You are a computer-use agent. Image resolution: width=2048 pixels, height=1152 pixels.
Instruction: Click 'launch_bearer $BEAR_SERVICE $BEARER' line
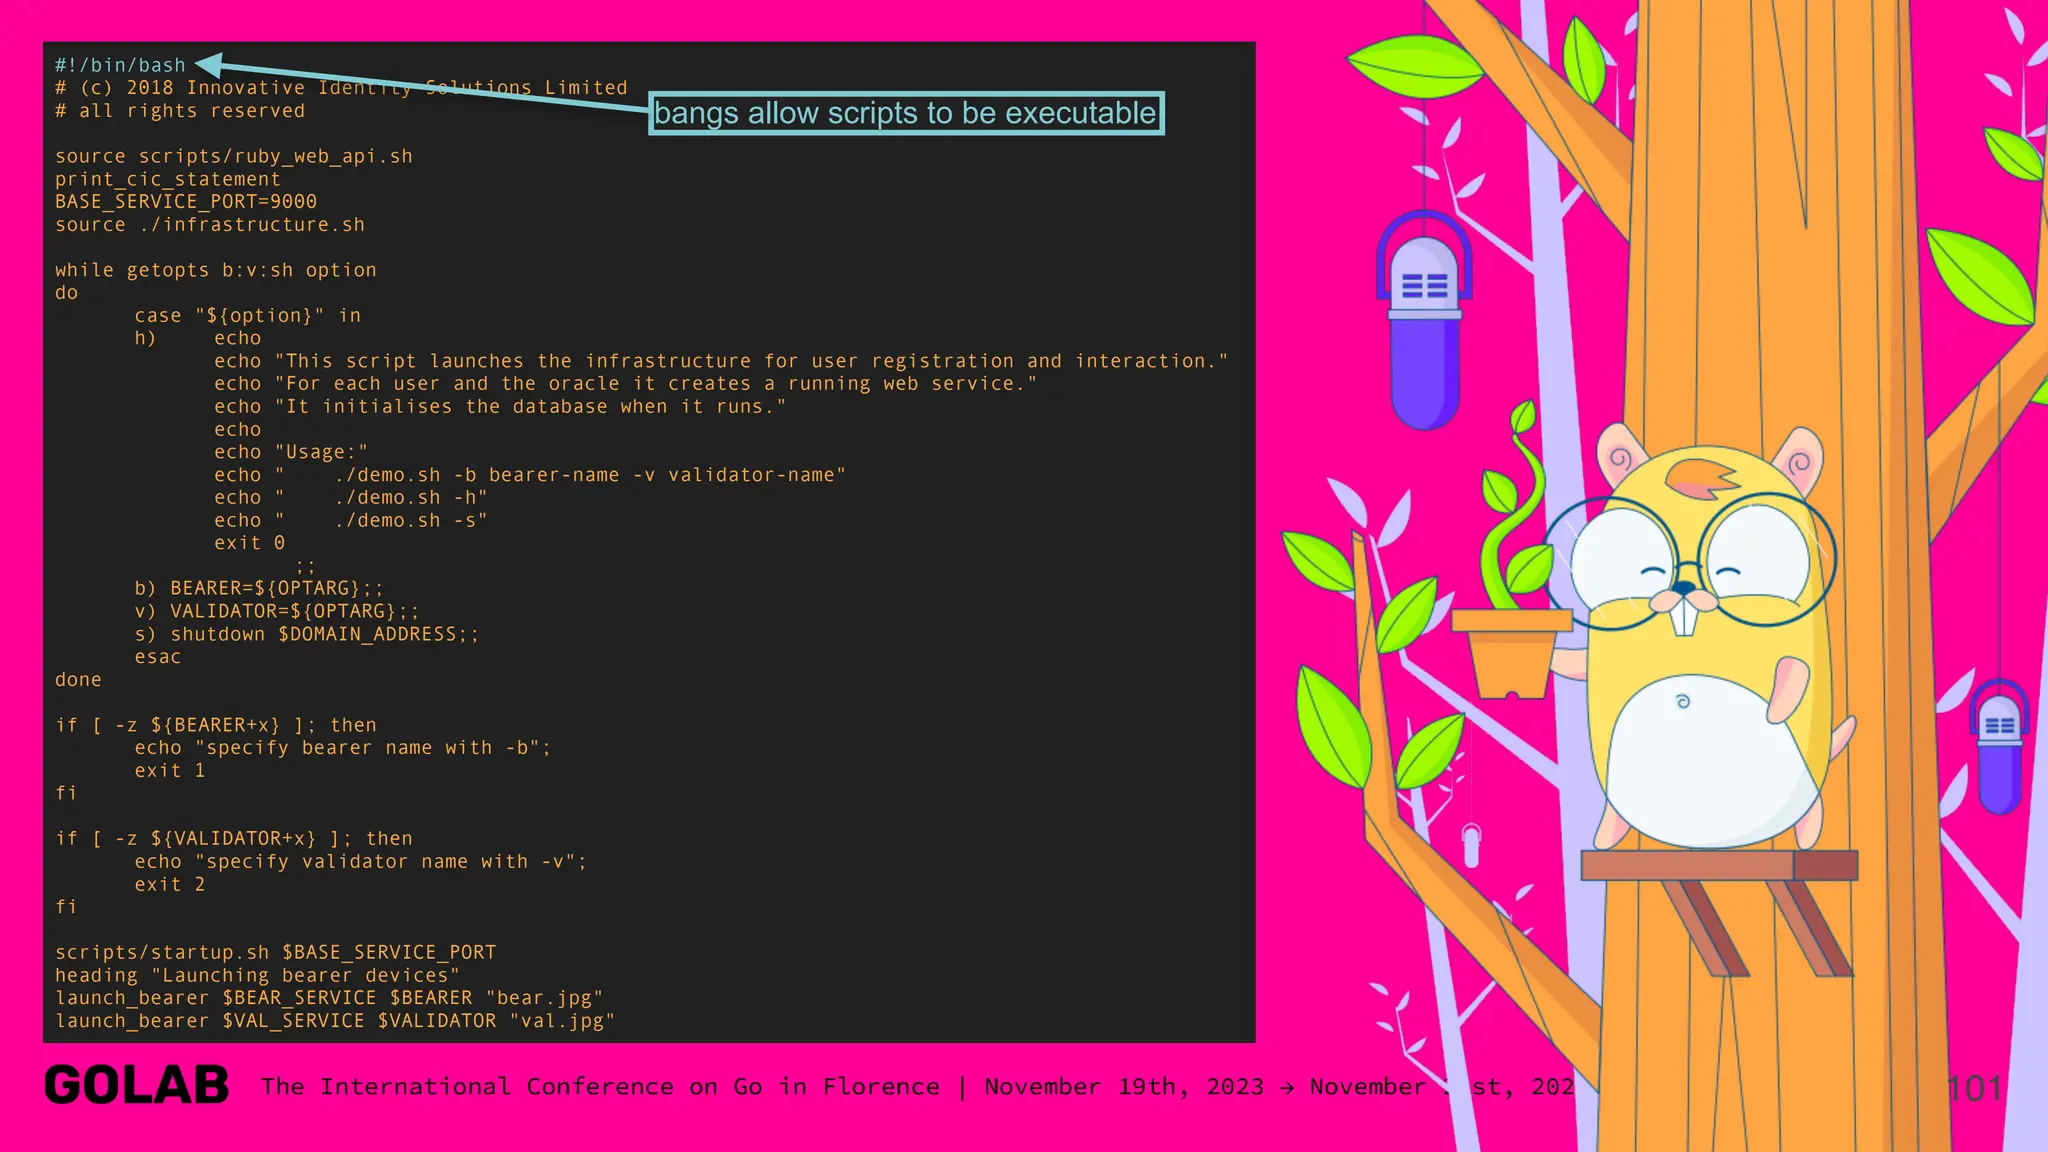(329, 998)
